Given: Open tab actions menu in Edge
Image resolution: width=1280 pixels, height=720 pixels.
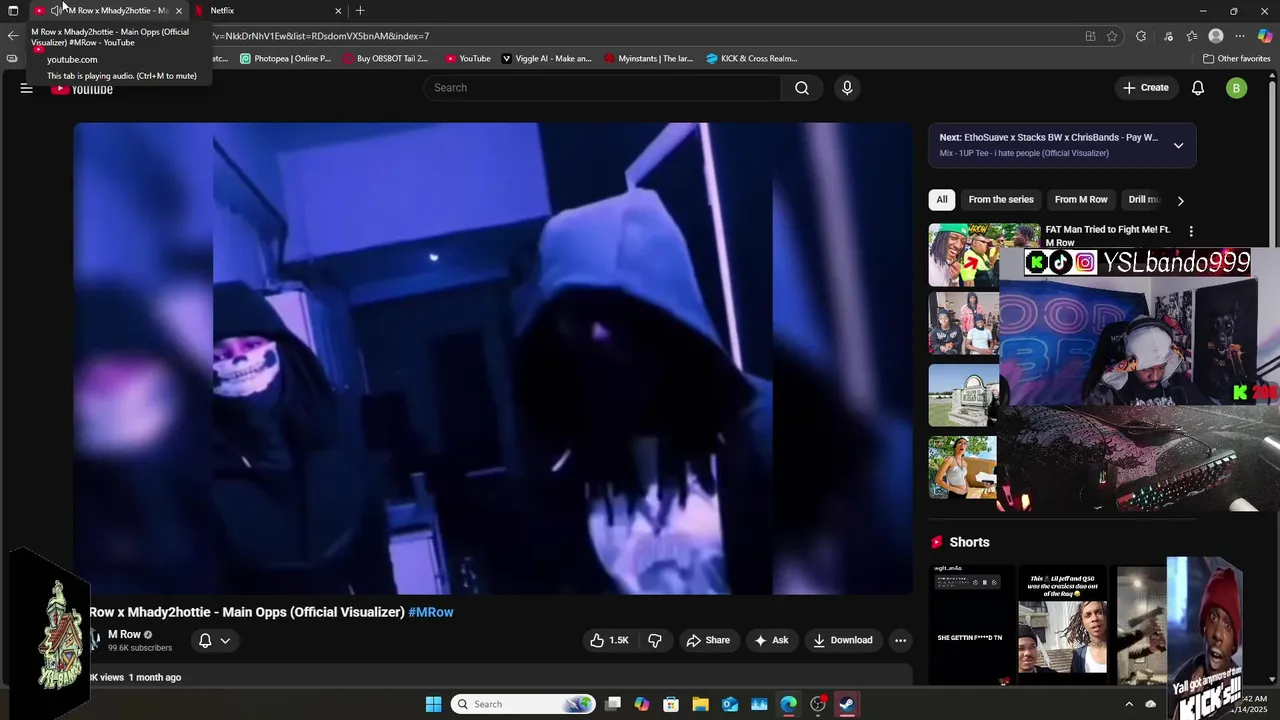Looking at the screenshot, I should (13, 11).
